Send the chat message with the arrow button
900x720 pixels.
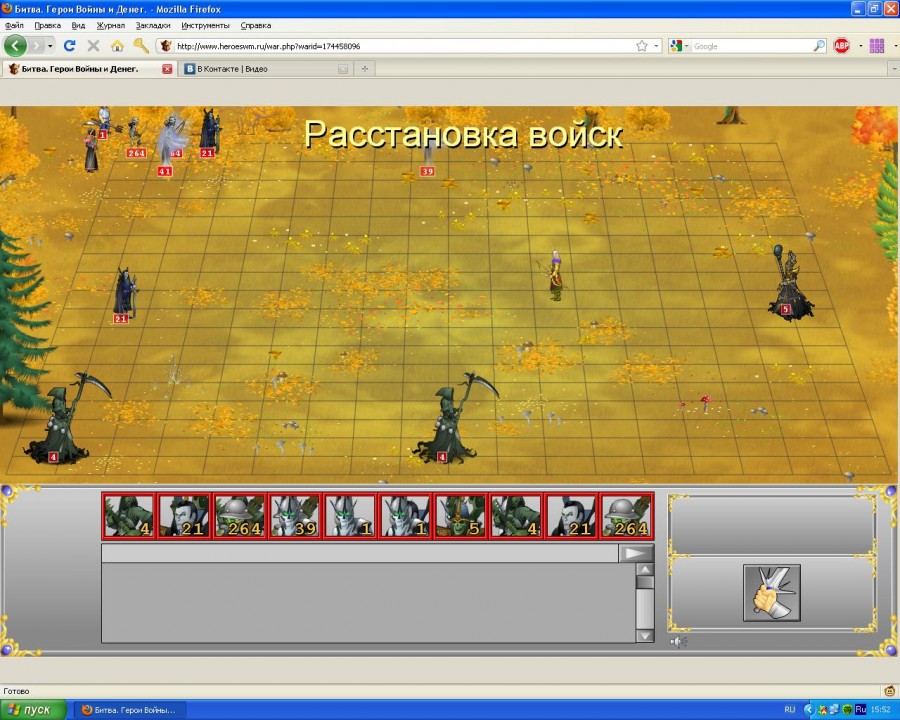click(636, 553)
